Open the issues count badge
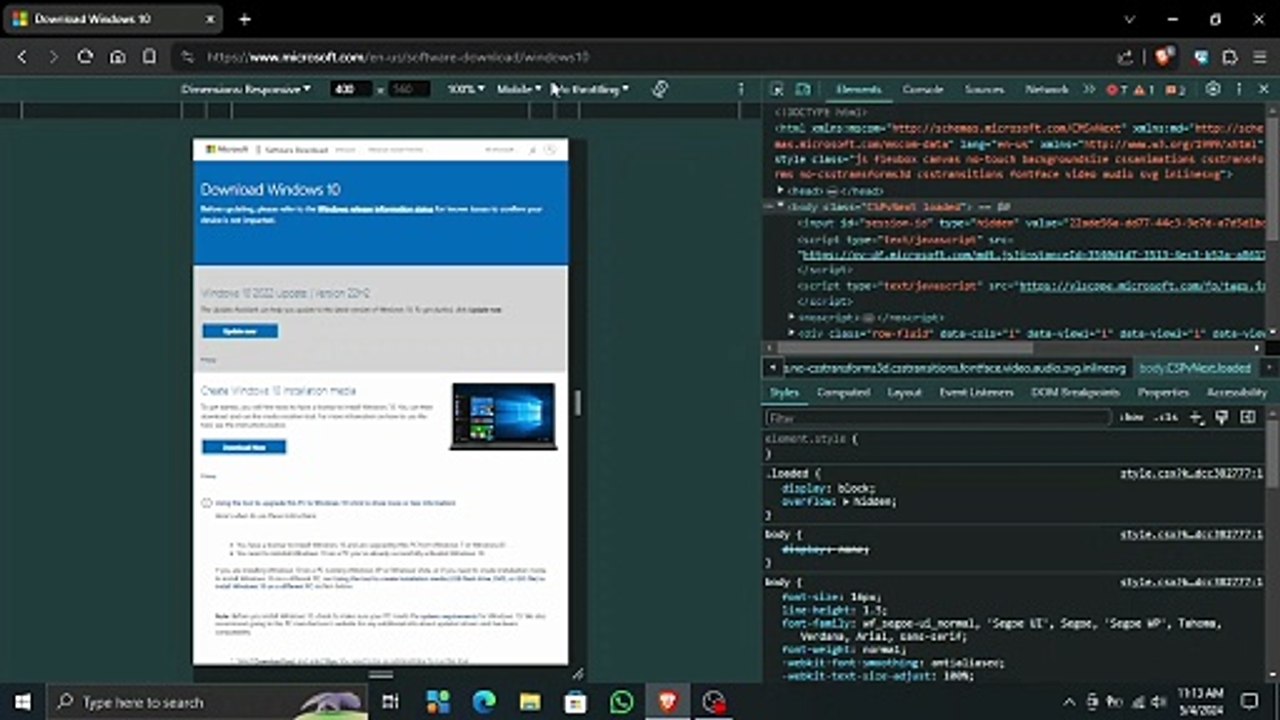Image resolution: width=1280 pixels, height=720 pixels. pos(1176,90)
